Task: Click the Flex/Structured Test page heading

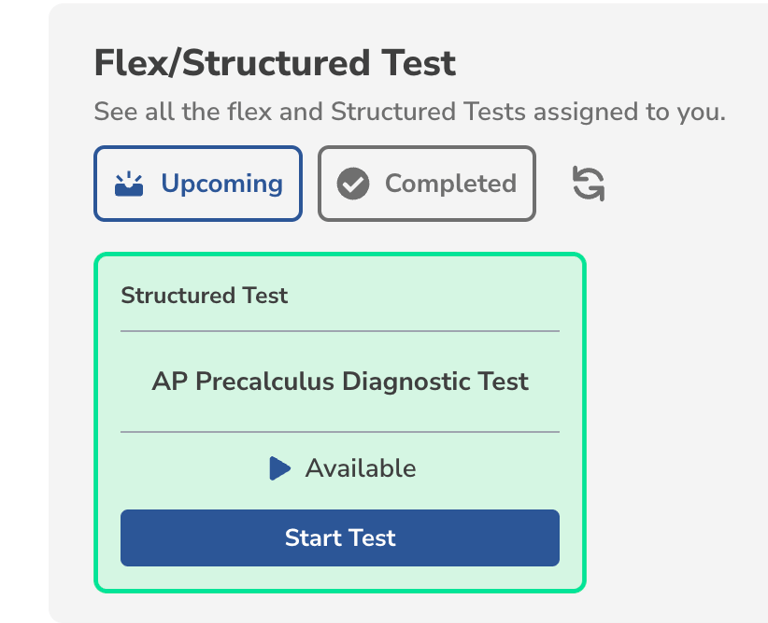Action: [275, 63]
